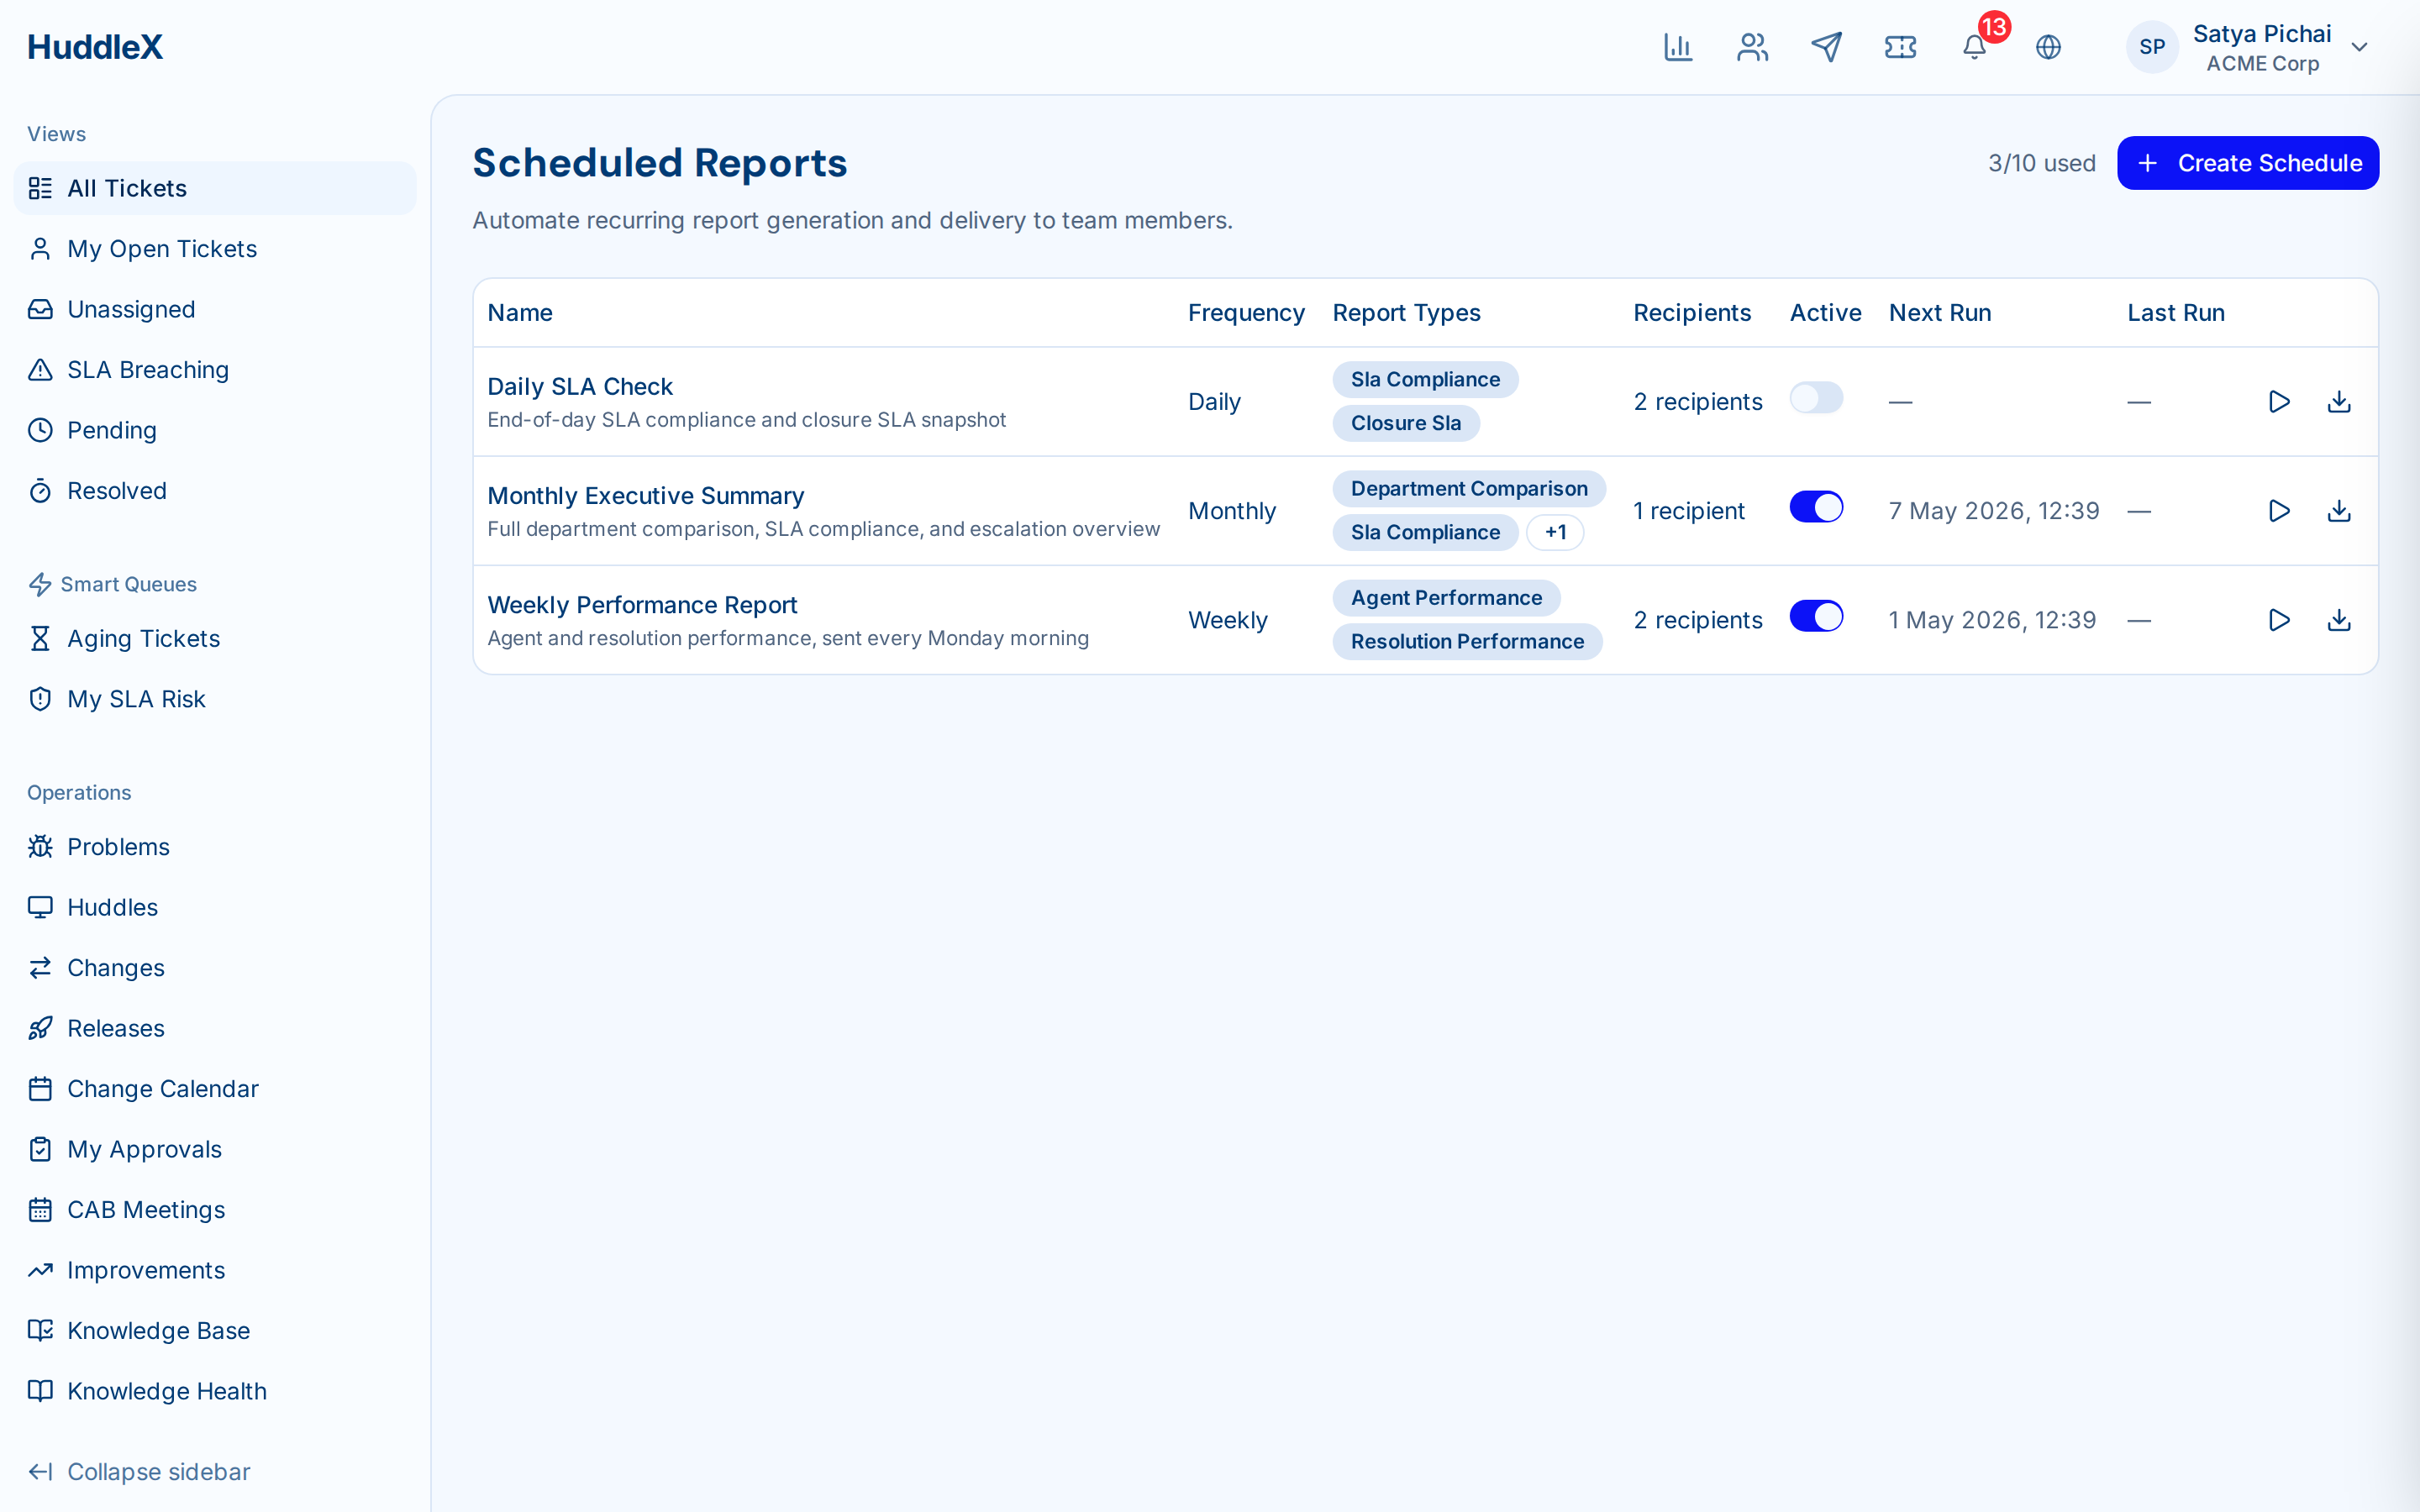Screen dimensions: 2420x1512
Task: Download Weekly Performance Report
Action: tap(2339, 620)
